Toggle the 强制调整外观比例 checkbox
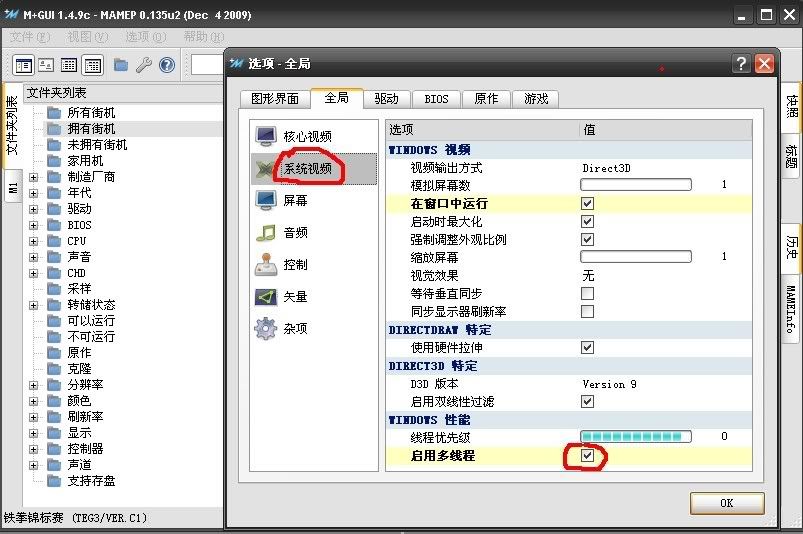Screen dimensions: 803x534 (x=587, y=239)
